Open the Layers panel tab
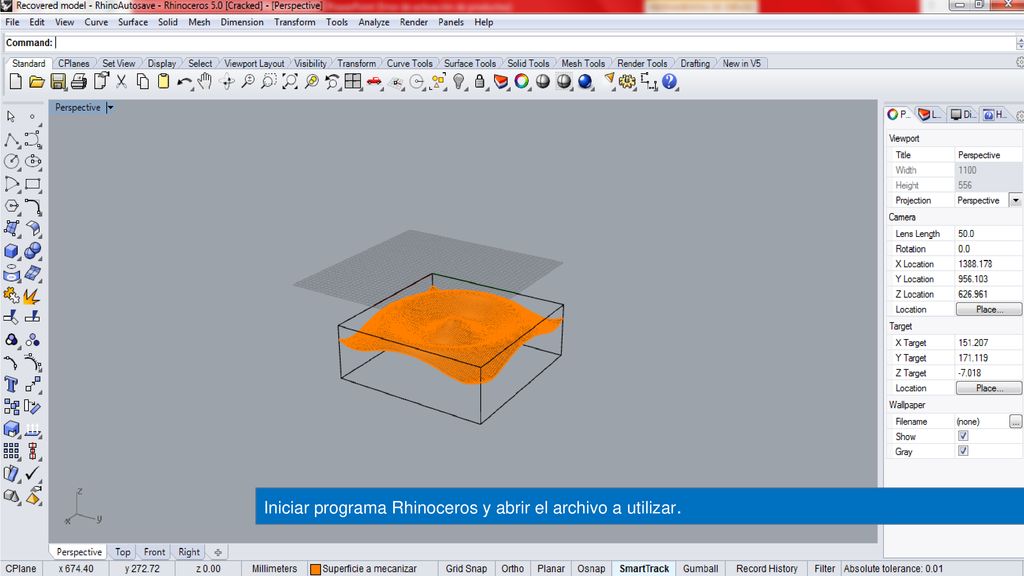Image resolution: width=1024 pixels, height=576 pixels. (x=930, y=115)
